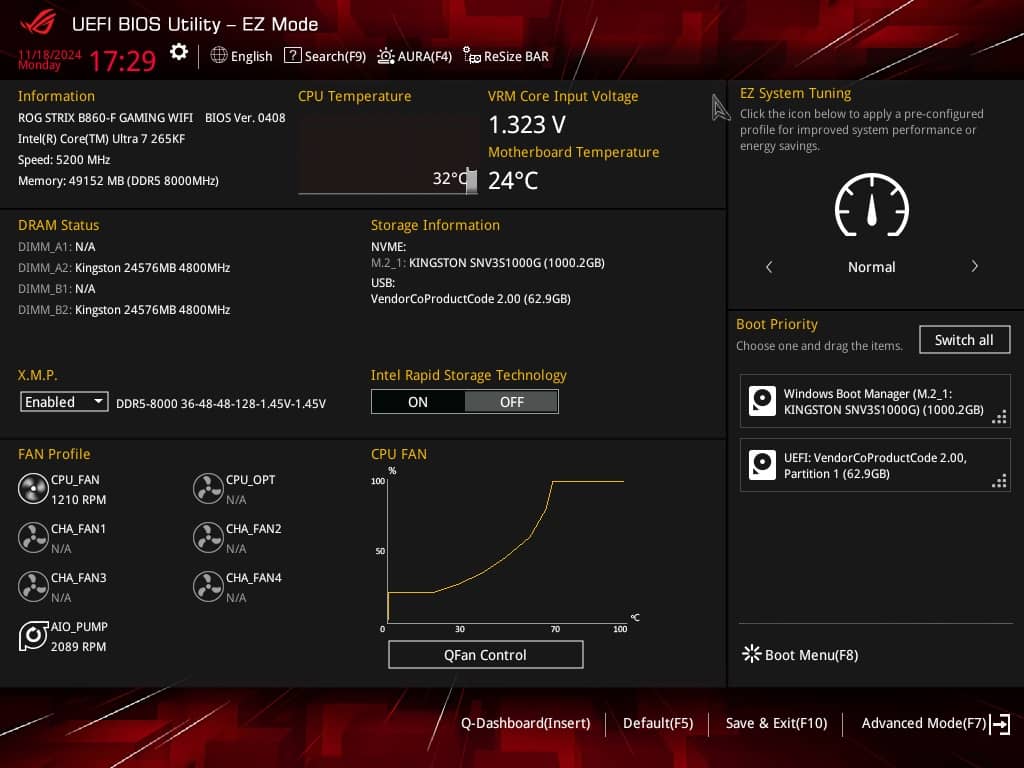Image resolution: width=1024 pixels, height=768 pixels.
Task: Click the CHA_FAN3 fan icon
Action: (33, 586)
